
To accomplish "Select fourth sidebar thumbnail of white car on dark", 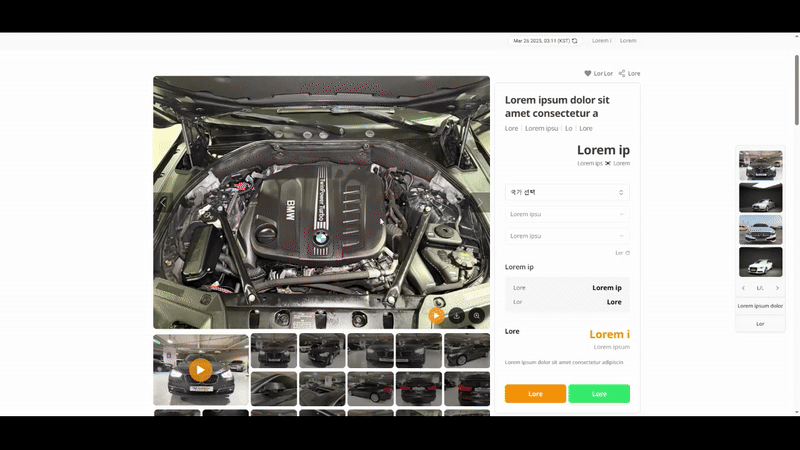I will click(761, 262).
